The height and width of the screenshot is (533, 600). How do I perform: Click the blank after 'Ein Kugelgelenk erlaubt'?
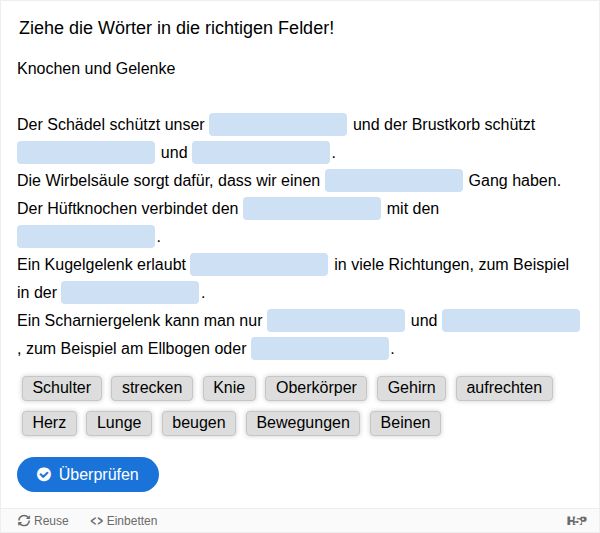click(x=259, y=265)
